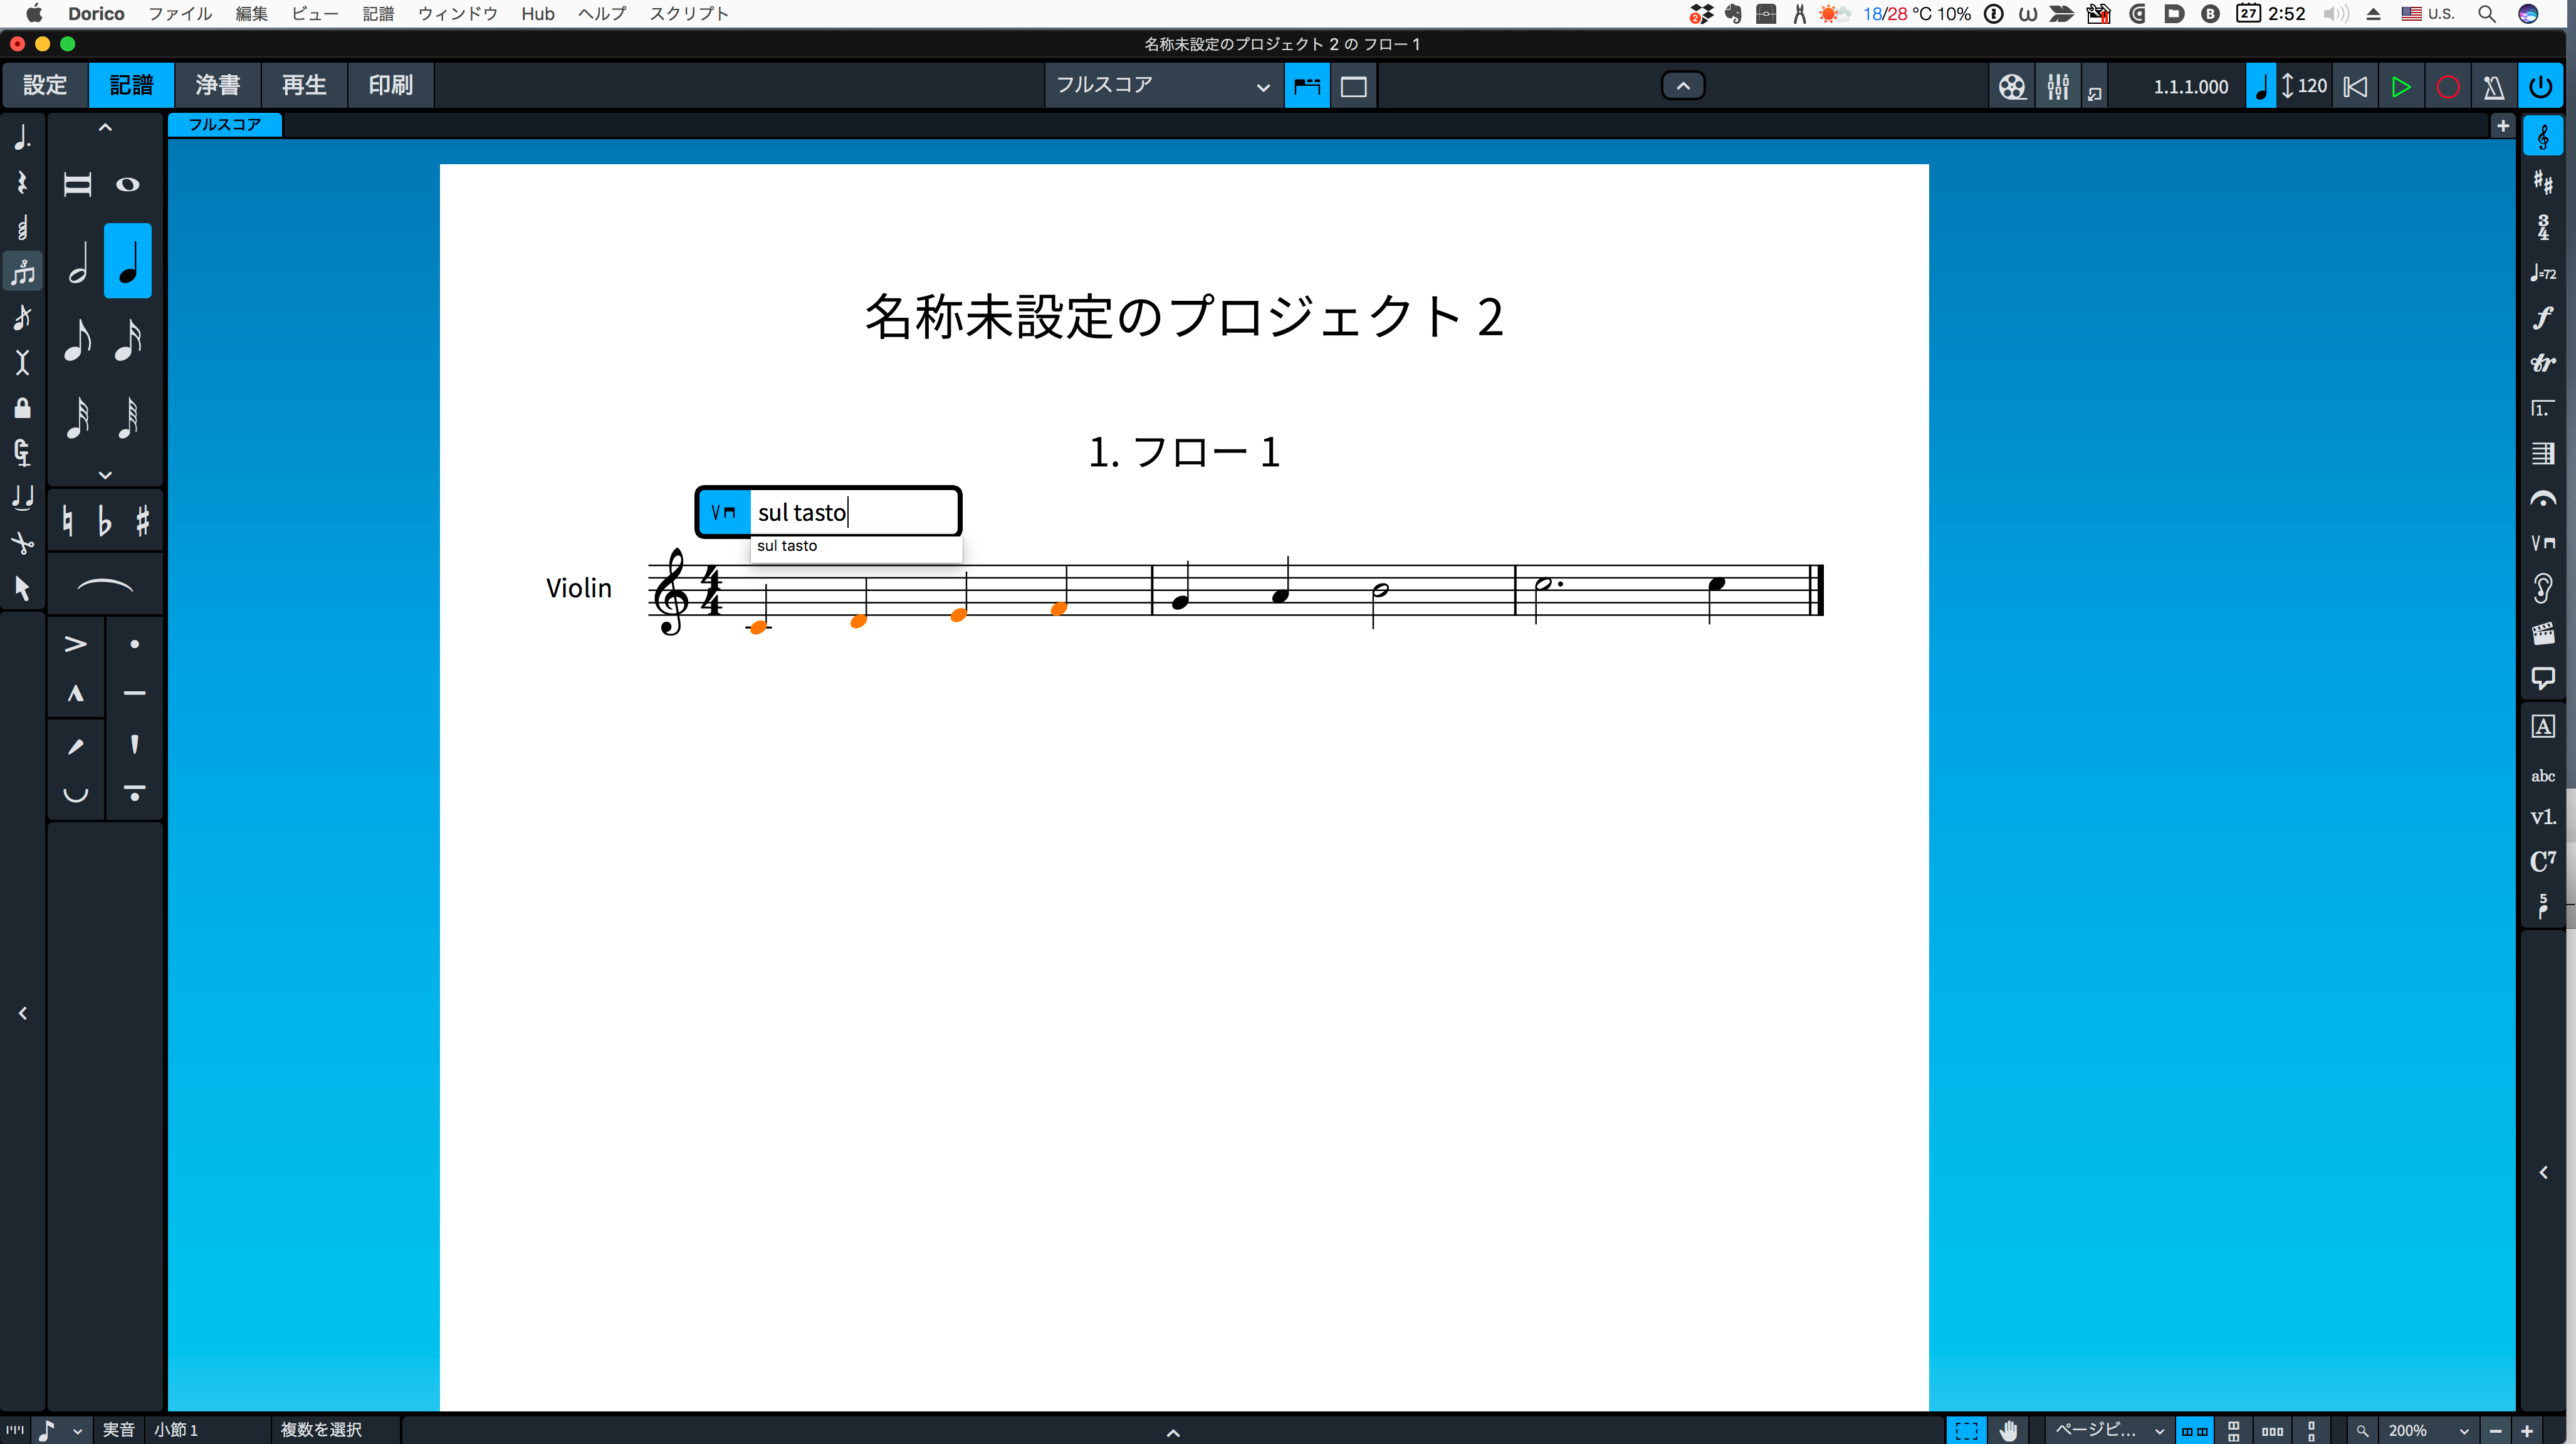Open the mixer window
The width and height of the screenshot is (2576, 1444).
pyautogui.click(x=2058, y=87)
